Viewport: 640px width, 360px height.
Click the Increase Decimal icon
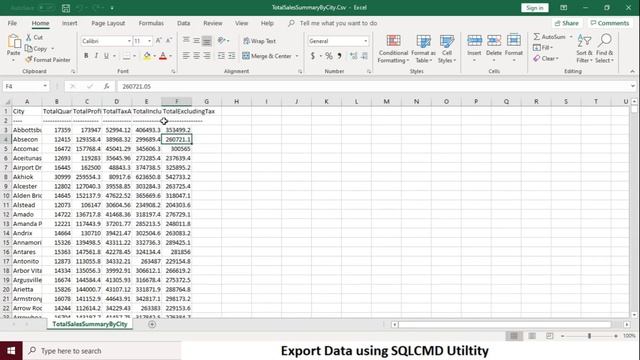click(x=353, y=56)
